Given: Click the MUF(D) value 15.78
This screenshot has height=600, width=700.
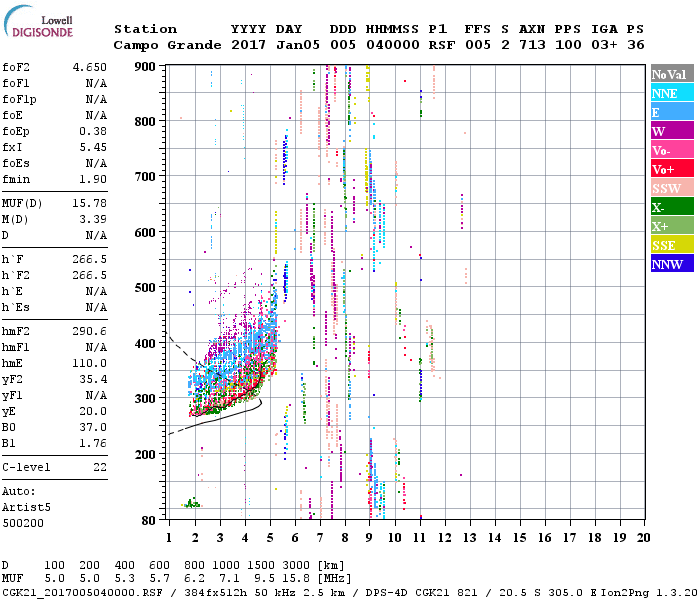Looking at the screenshot, I should pyautogui.click(x=90, y=204).
